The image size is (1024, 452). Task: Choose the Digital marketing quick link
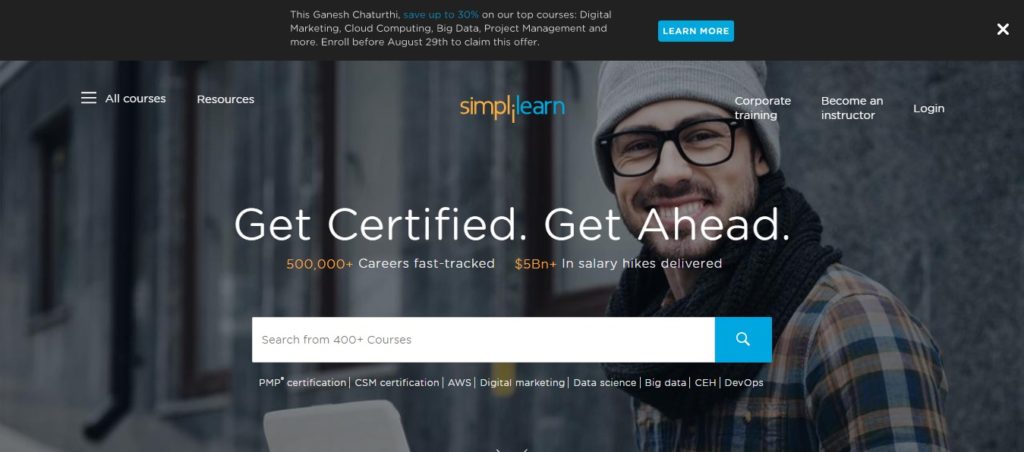point(522,383)
